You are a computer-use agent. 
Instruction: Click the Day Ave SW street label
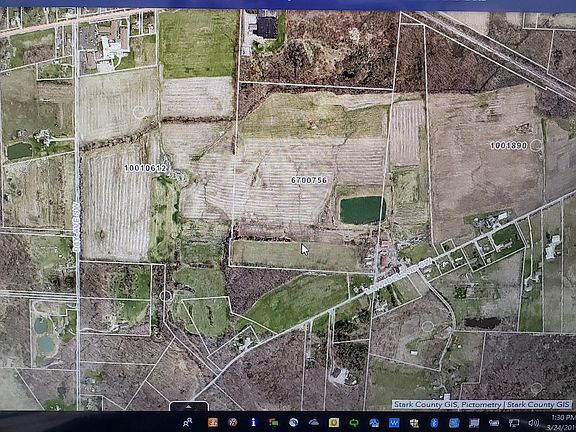76,227
